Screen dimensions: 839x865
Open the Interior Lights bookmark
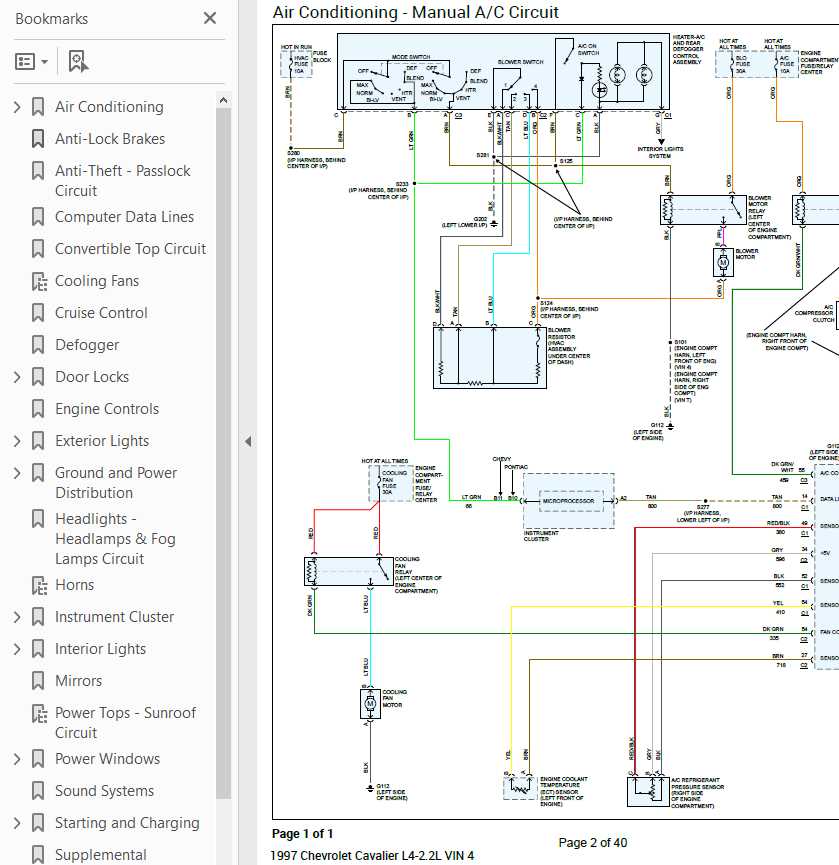click(100, 649)
